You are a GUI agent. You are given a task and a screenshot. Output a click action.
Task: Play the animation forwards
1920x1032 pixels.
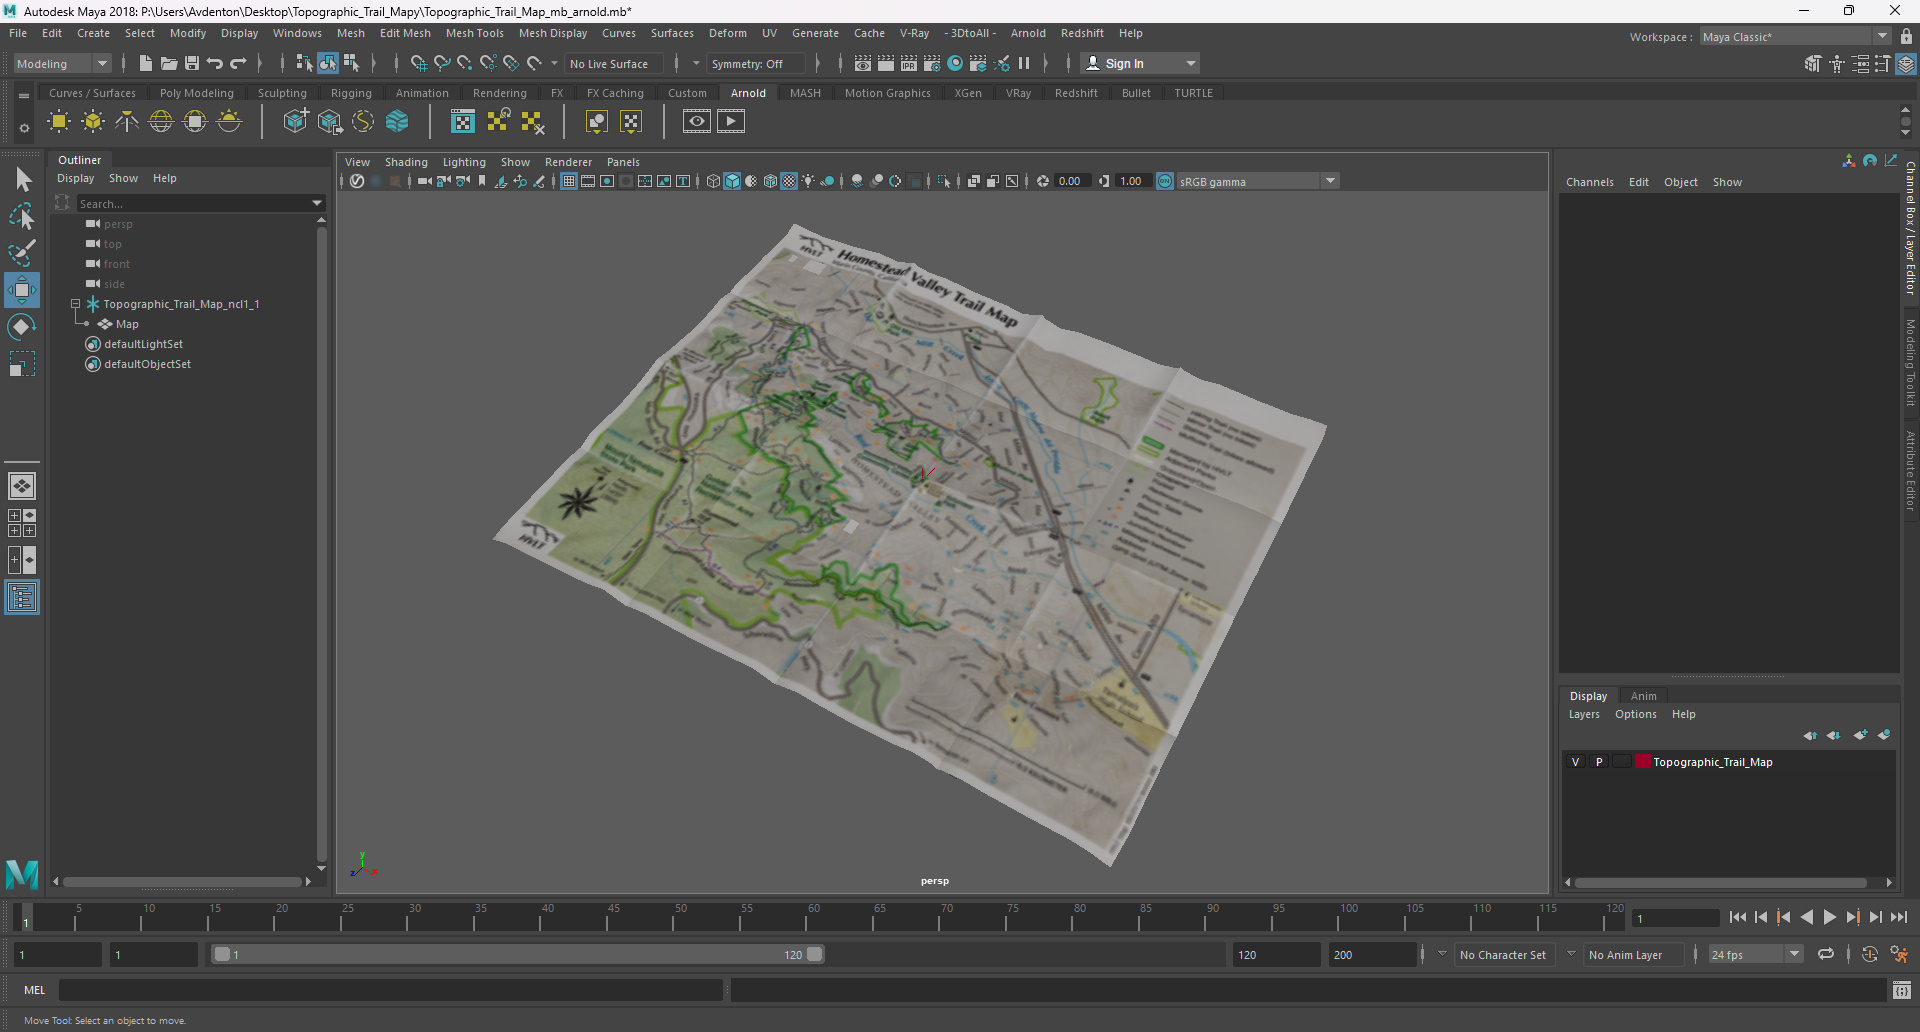tap(1830, 917)
